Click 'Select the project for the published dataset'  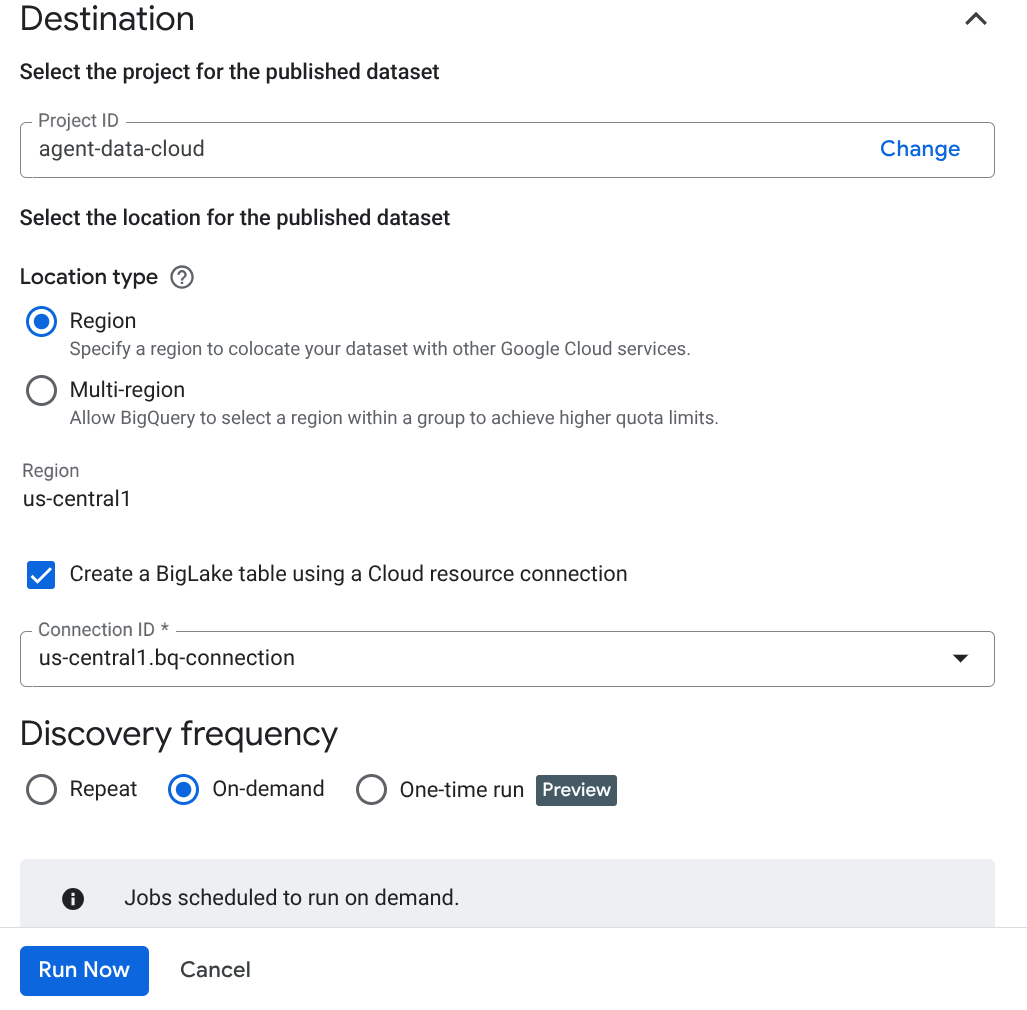point(229,72)
